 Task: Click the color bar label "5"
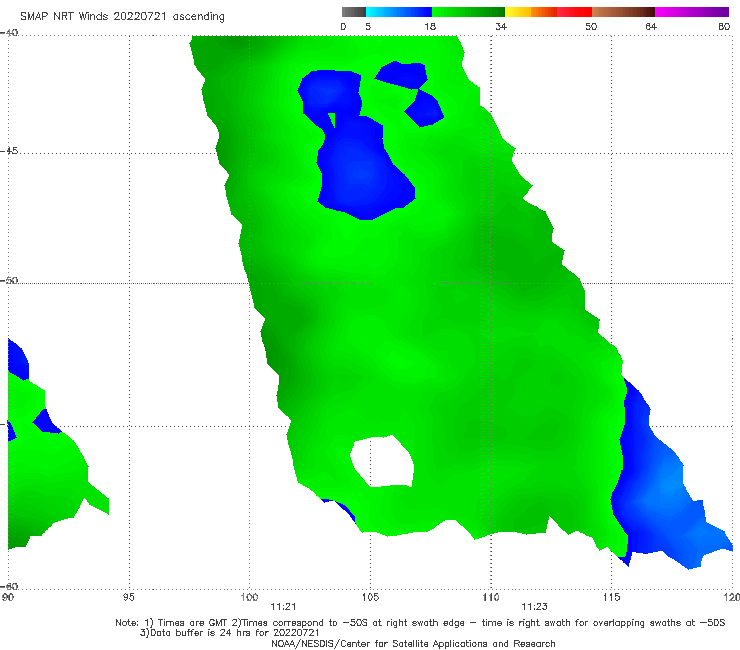(368, 27)
